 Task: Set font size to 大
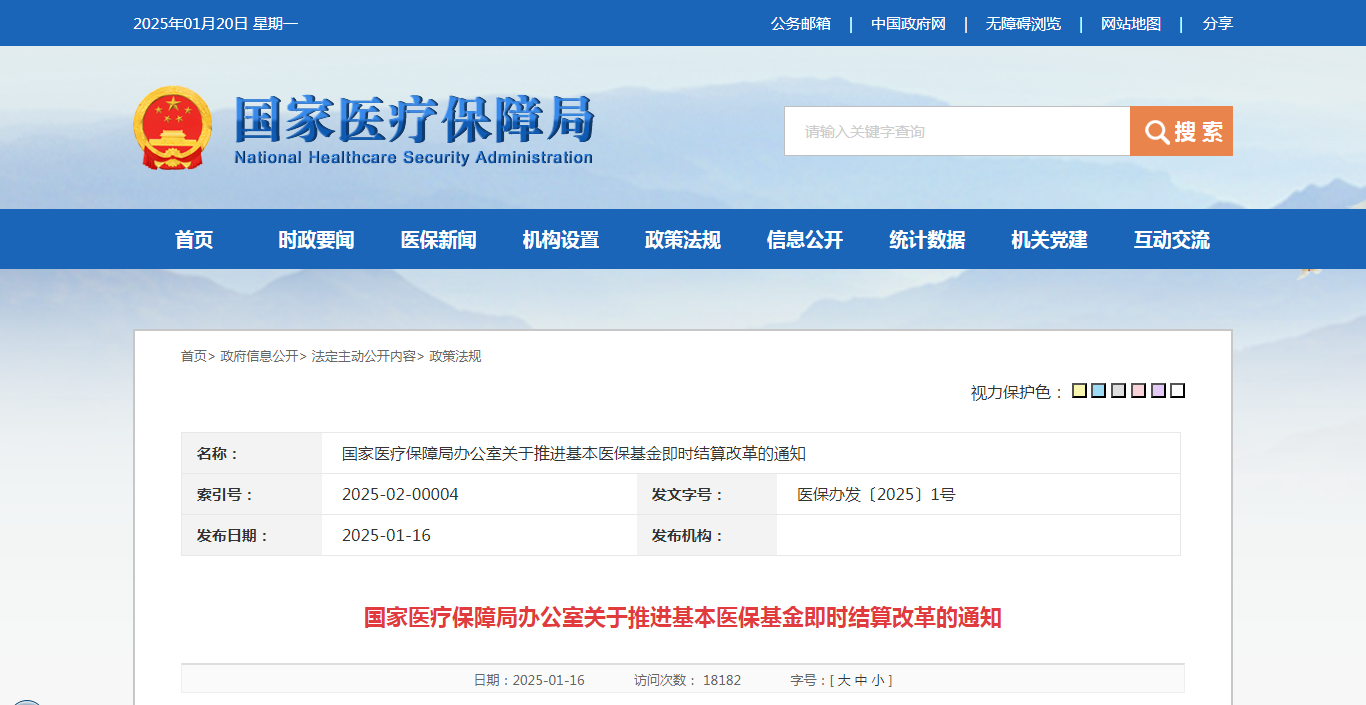pos(844,680)
